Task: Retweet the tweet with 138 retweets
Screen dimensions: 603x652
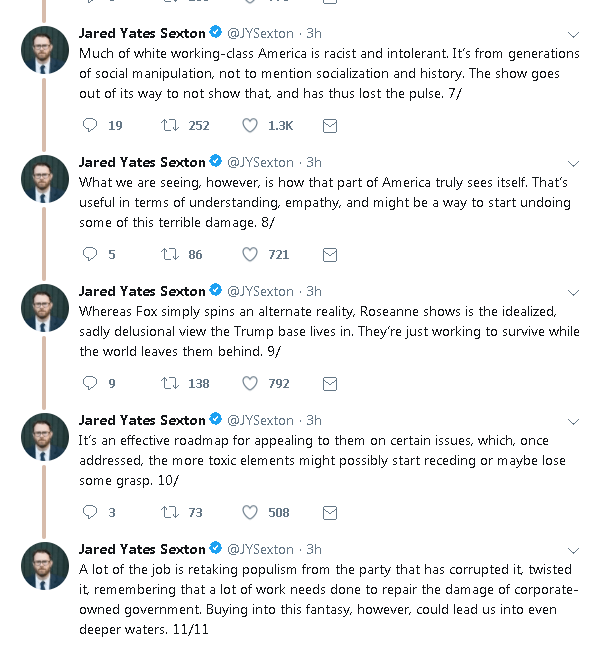Action: point(170,383)
